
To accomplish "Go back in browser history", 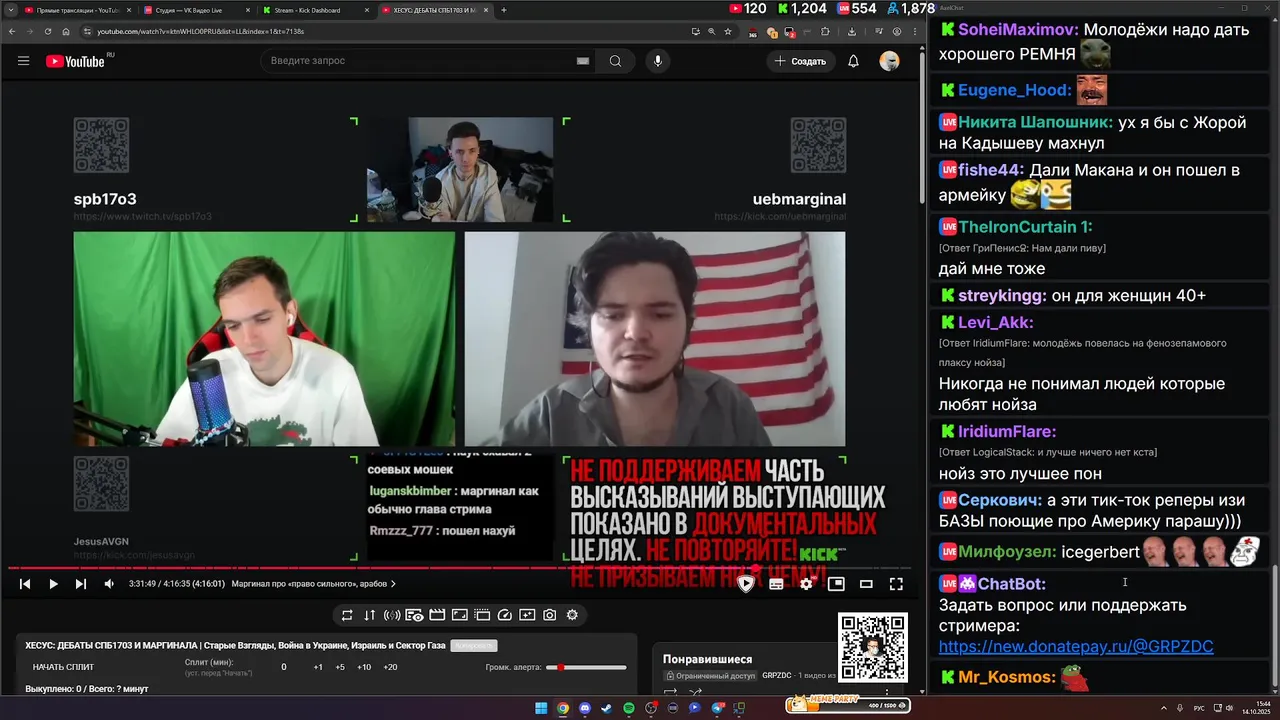I will 11,31.
